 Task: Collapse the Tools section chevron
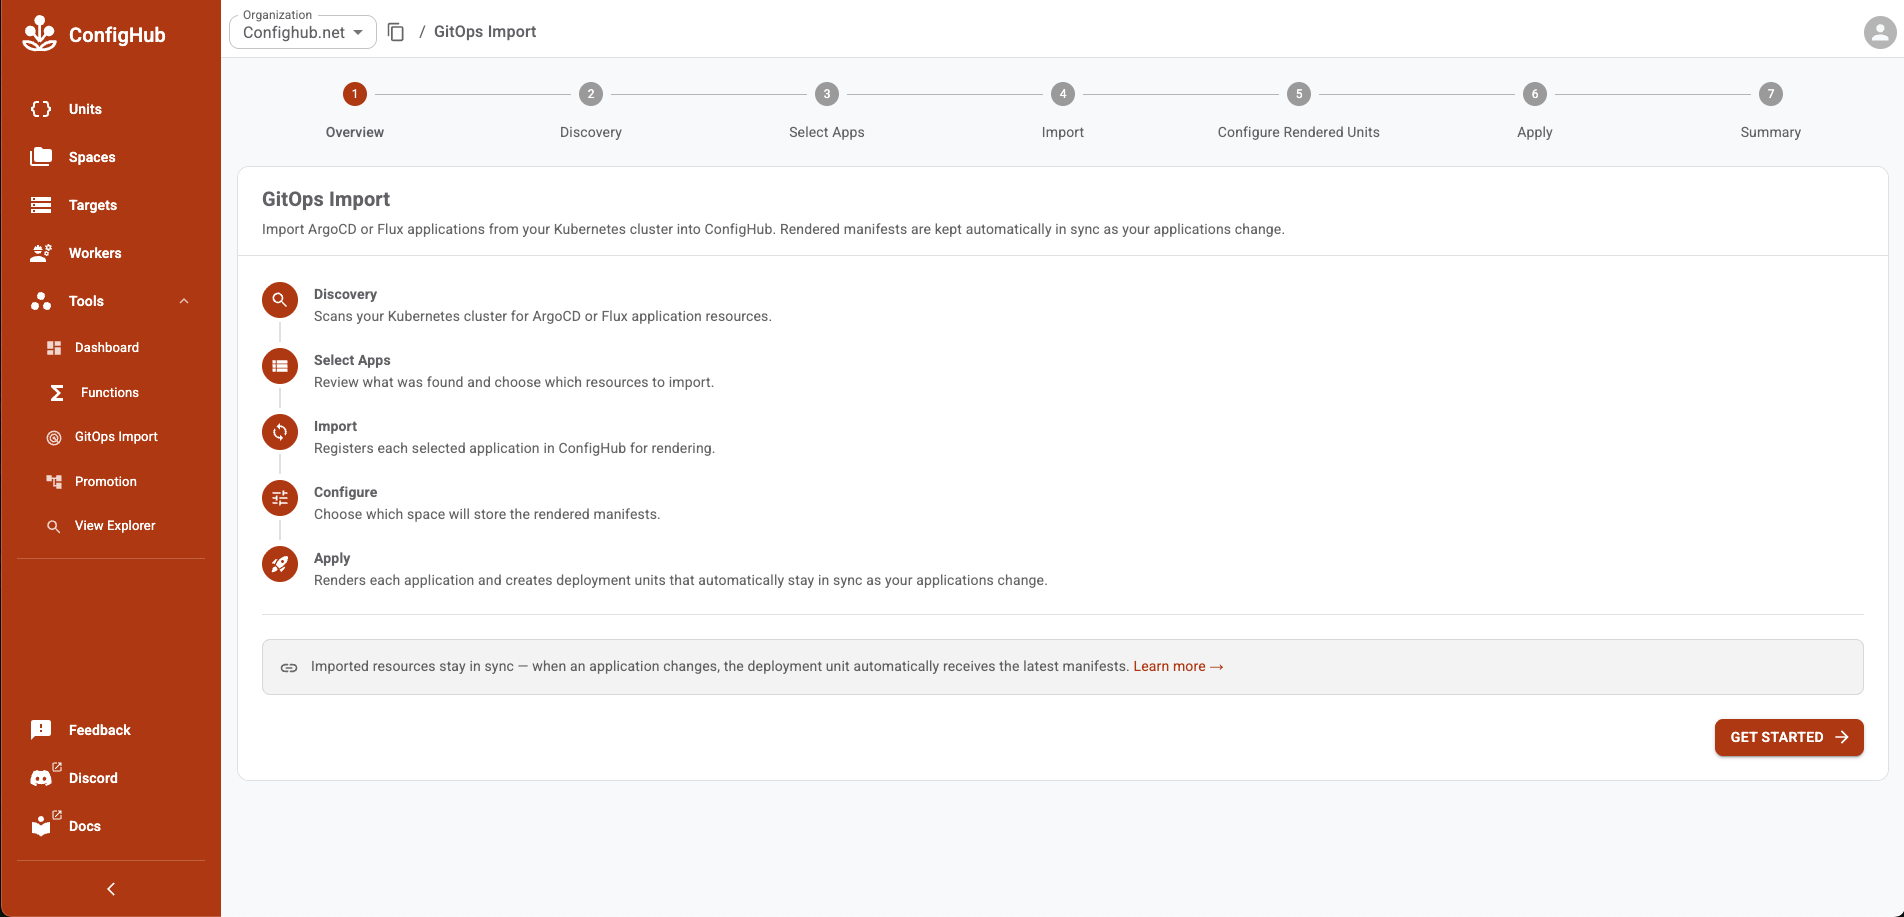coord(184,301)
